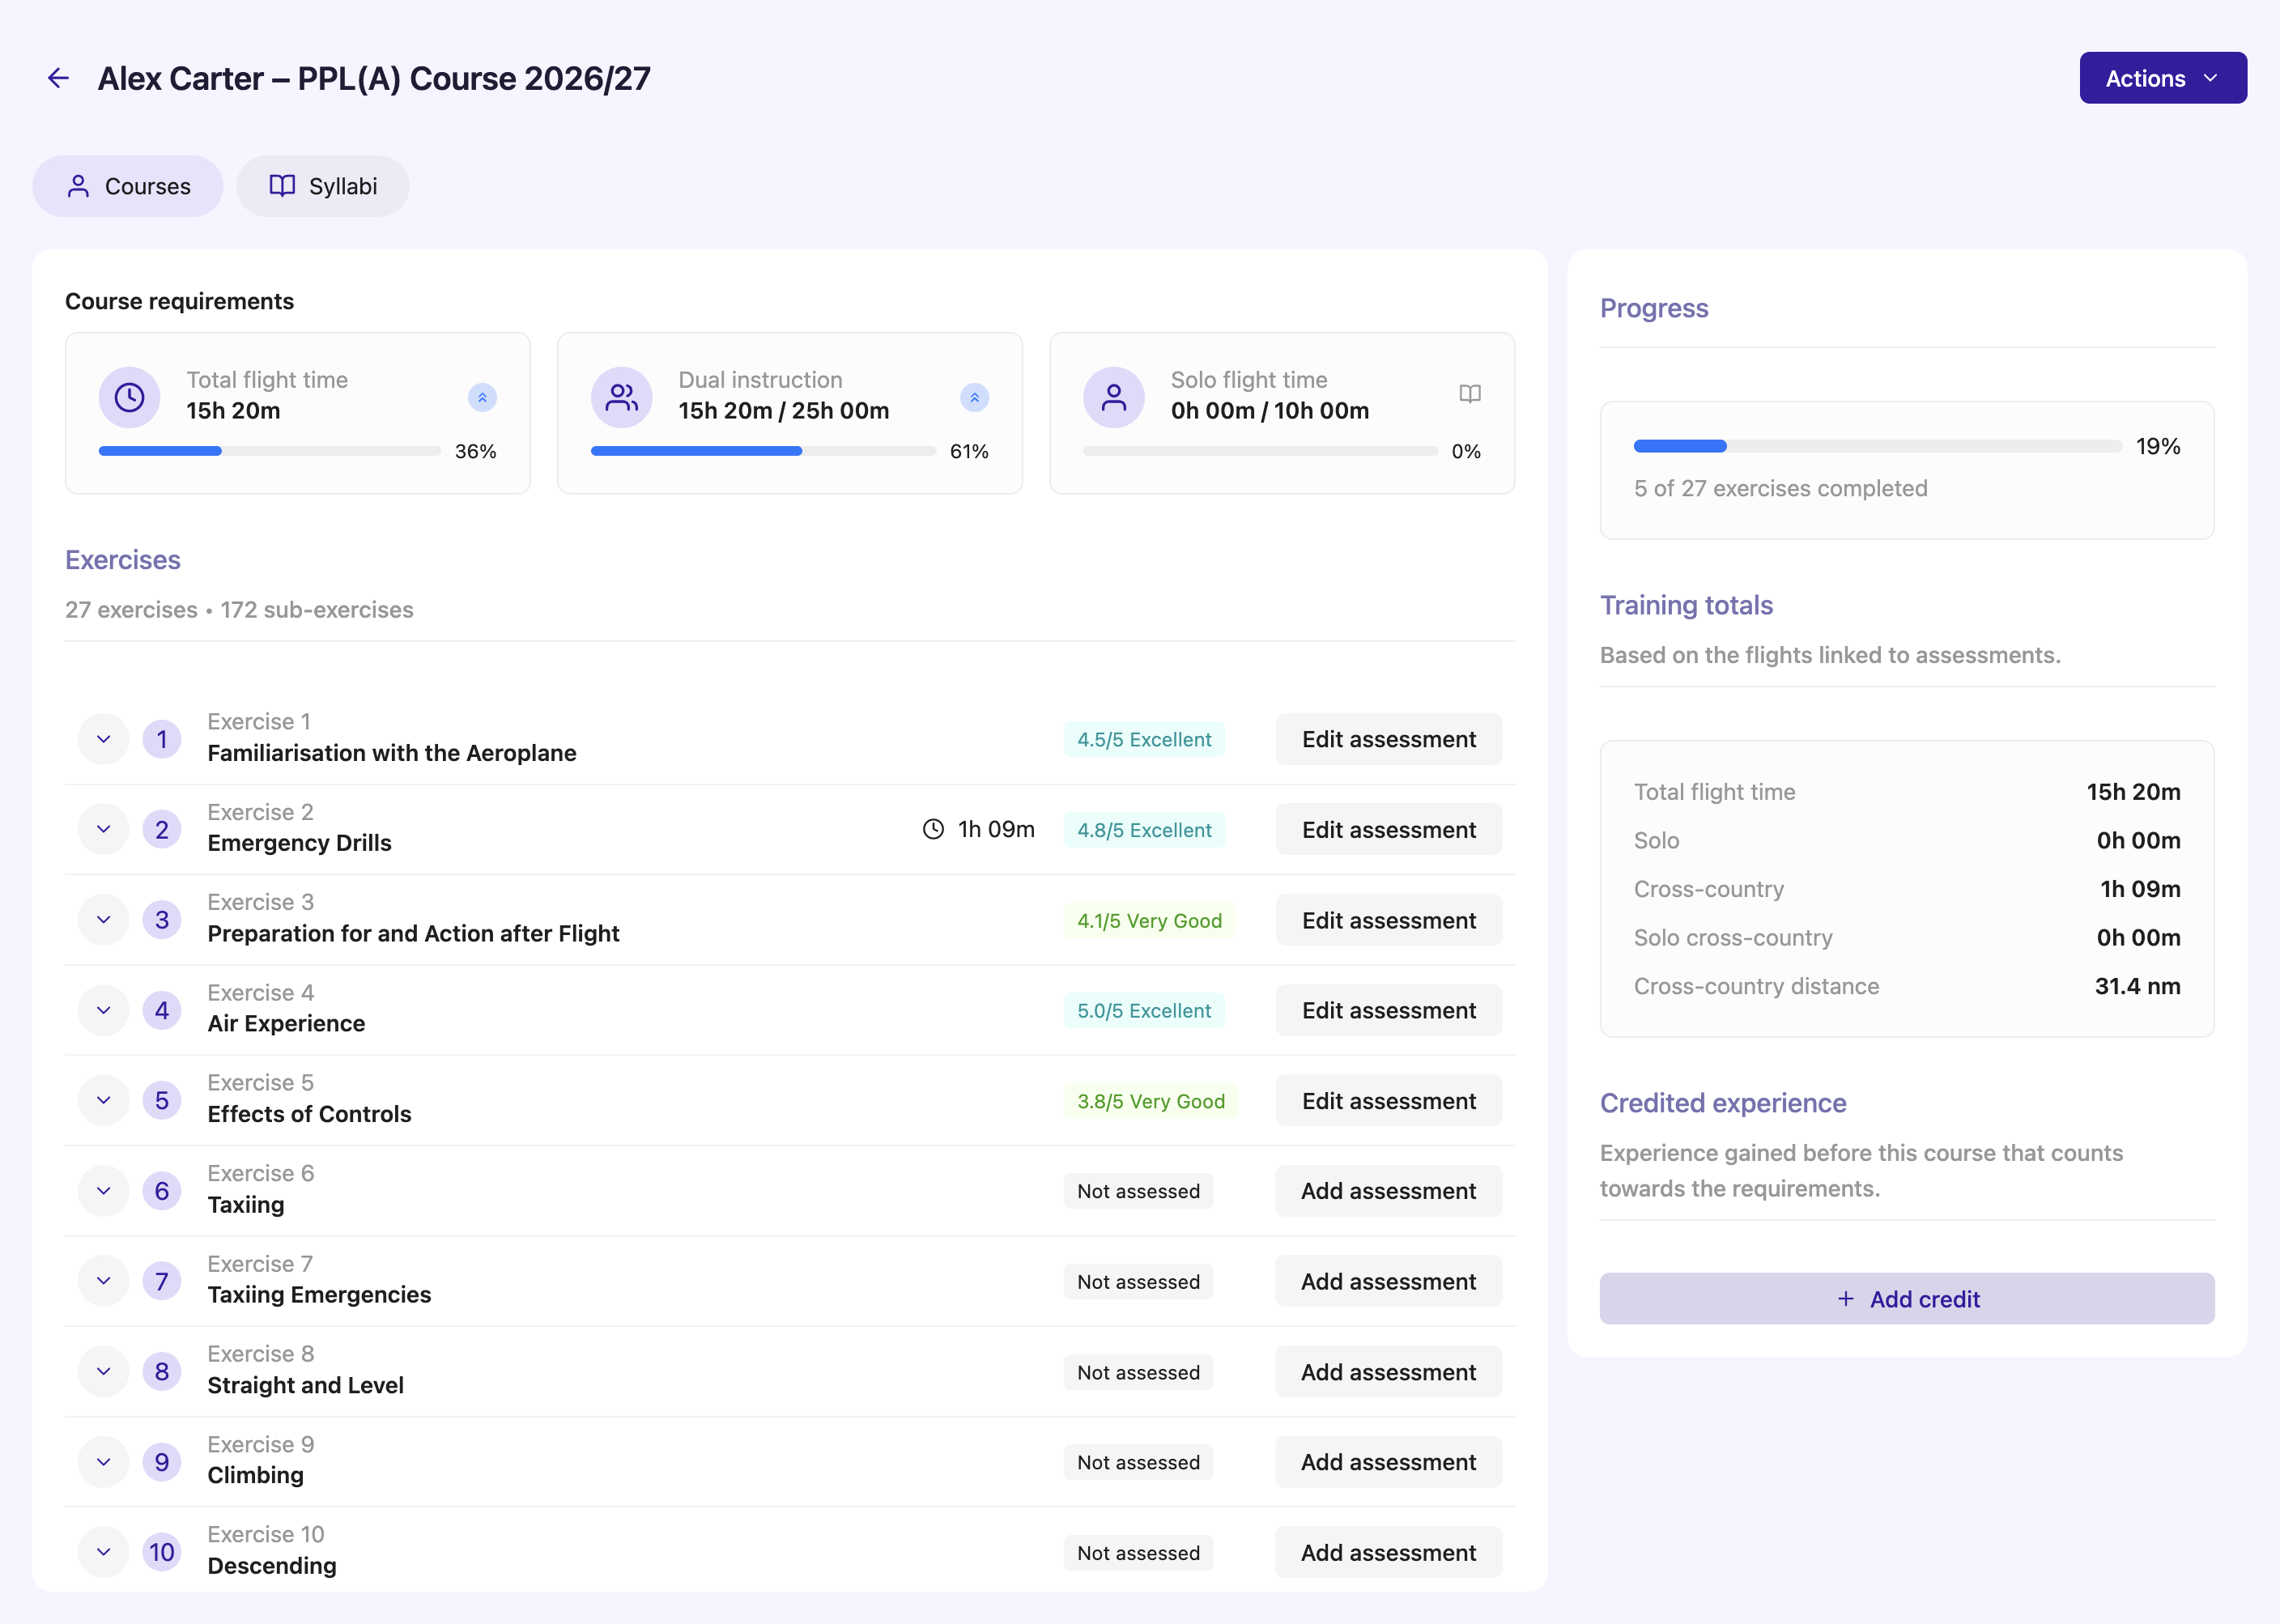
Task: Expand Exercise 8 Straight and Level
Action: tap(103, 1372)
